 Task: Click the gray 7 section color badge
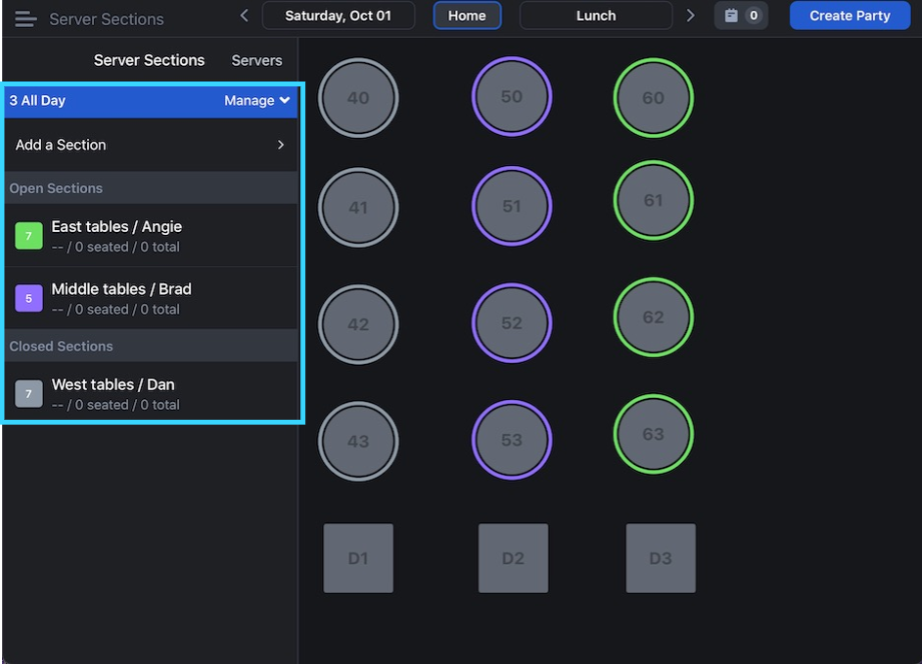[29, 393]
